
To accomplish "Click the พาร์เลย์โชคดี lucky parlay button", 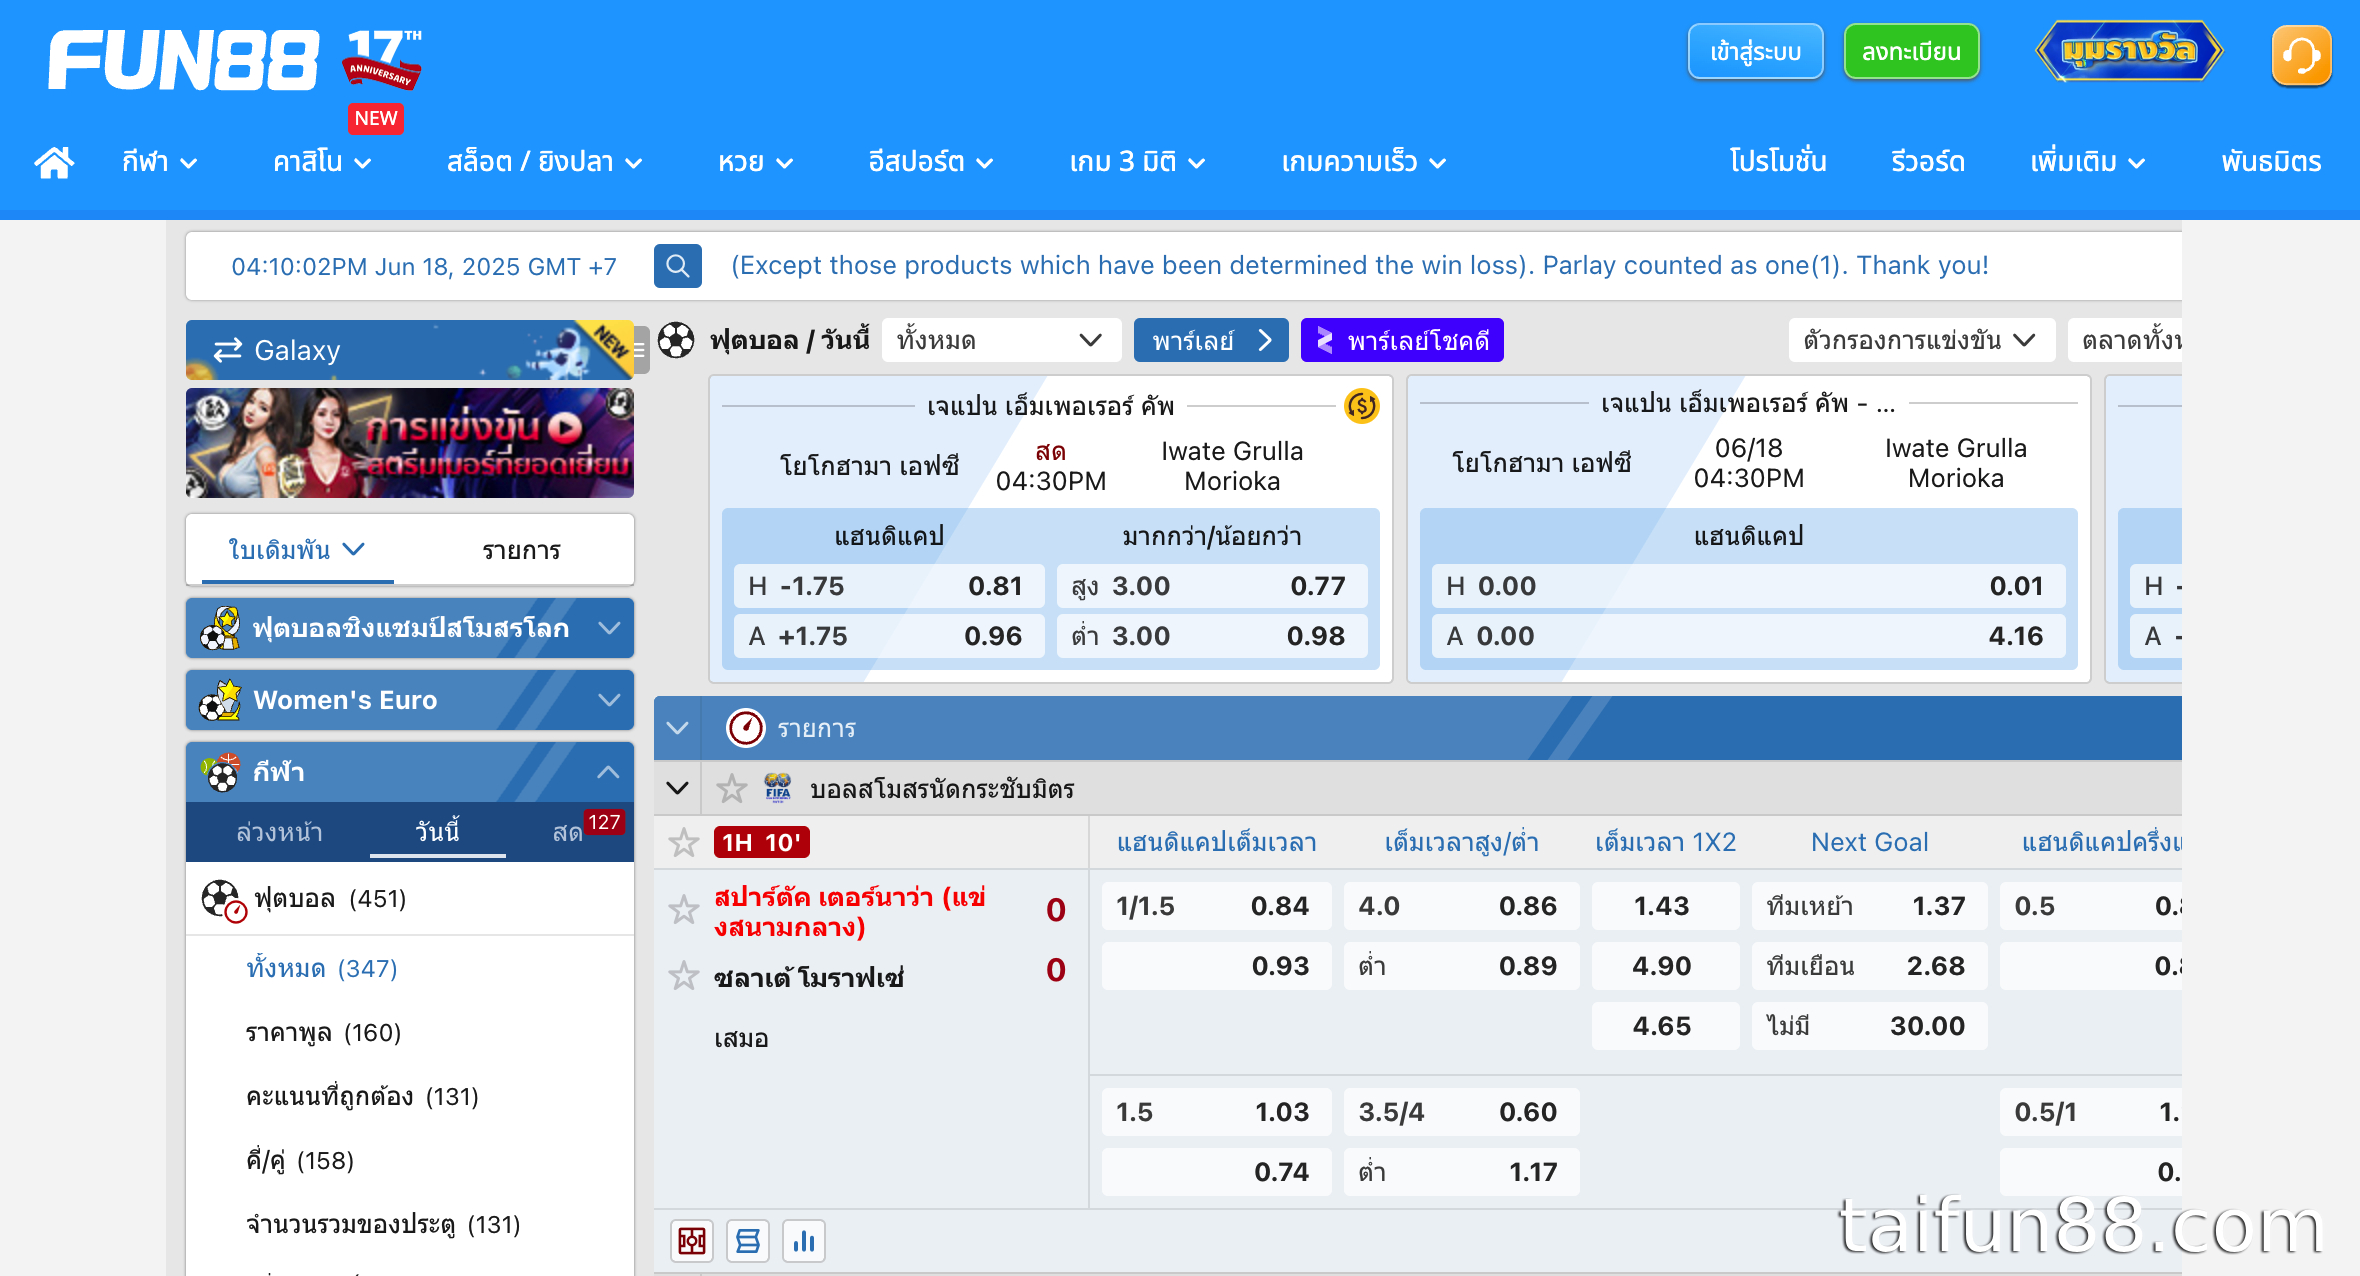I will tap(1402, 340).
